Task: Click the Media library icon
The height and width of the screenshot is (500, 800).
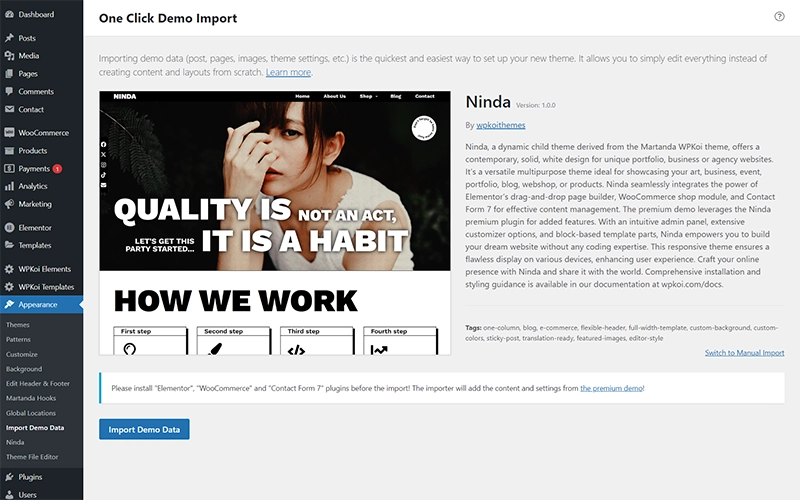Action: (x=9, y=56)
